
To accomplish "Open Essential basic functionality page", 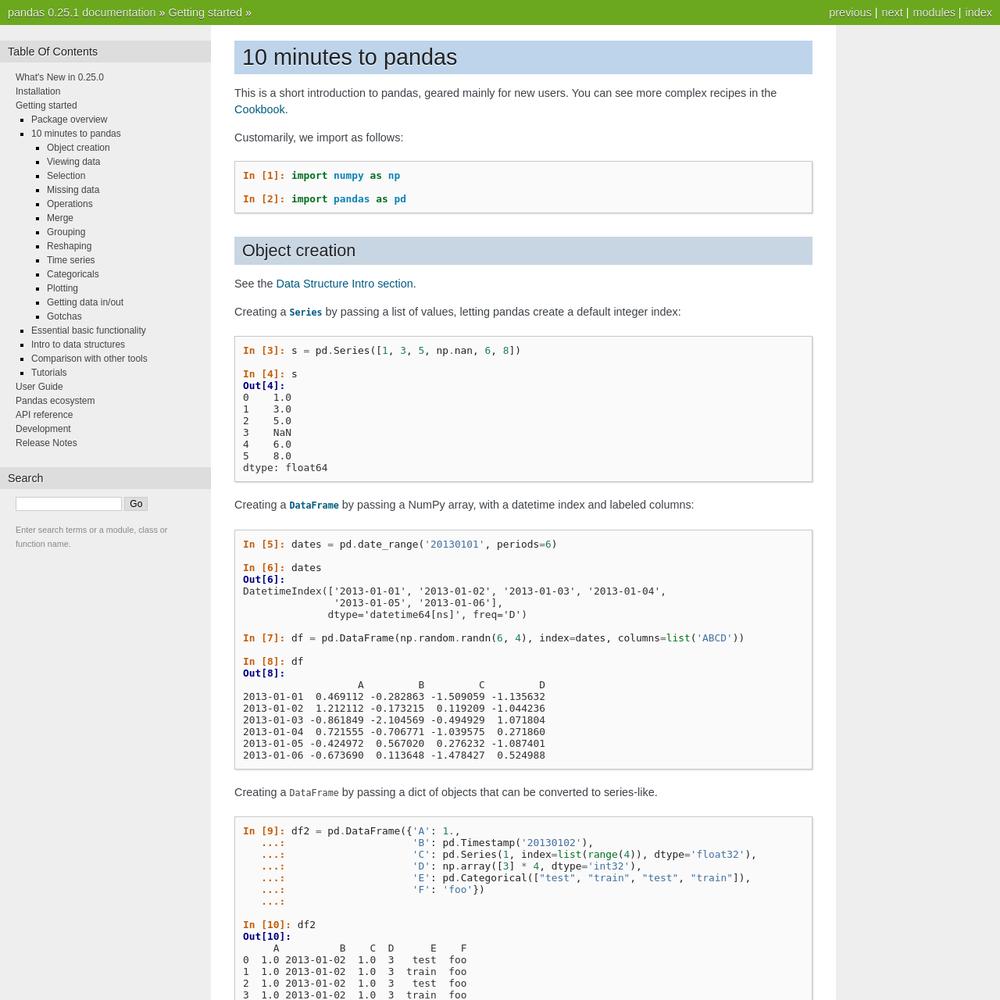I will click(89, 330).
